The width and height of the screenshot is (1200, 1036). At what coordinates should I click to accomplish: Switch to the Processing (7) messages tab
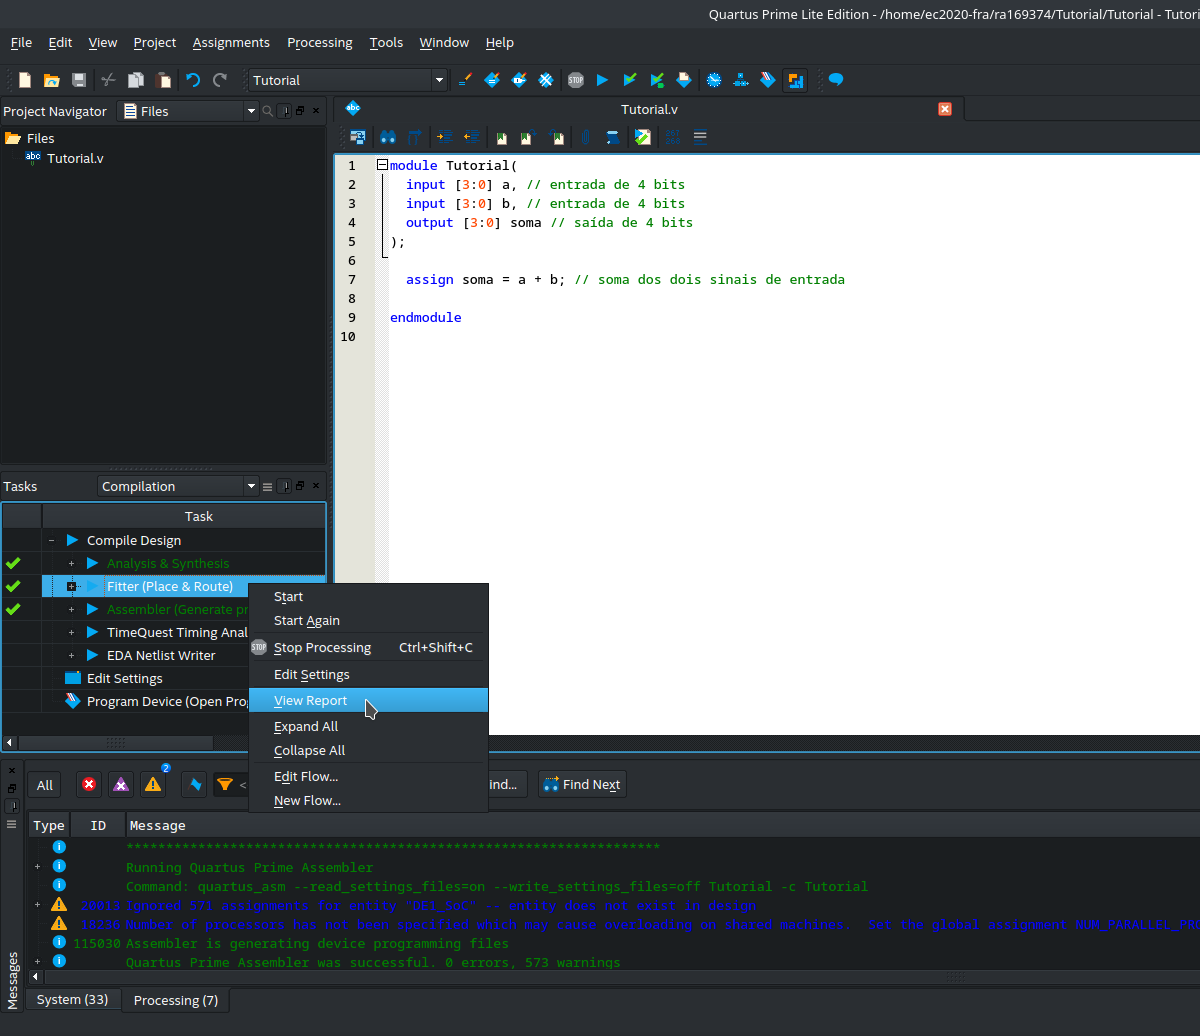(176, 1000)
